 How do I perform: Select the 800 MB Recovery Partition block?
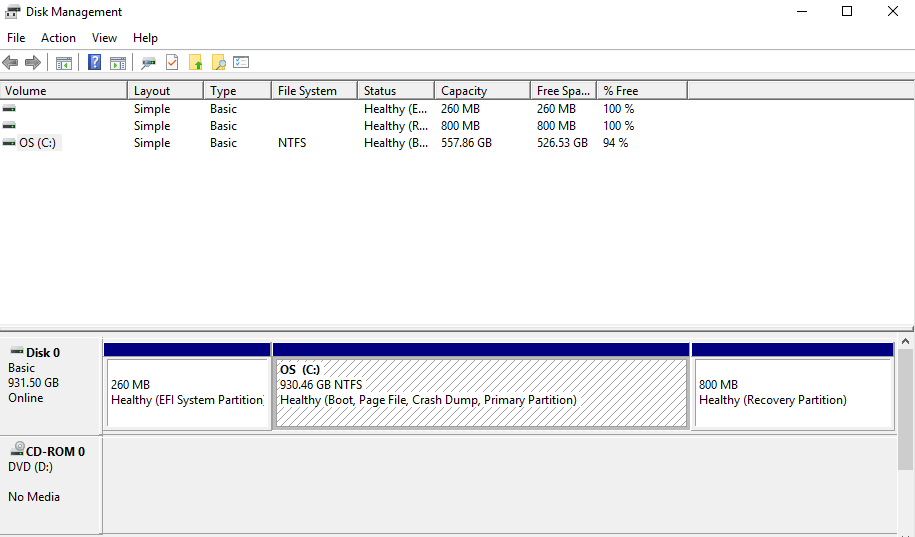[x=792, y=386]
